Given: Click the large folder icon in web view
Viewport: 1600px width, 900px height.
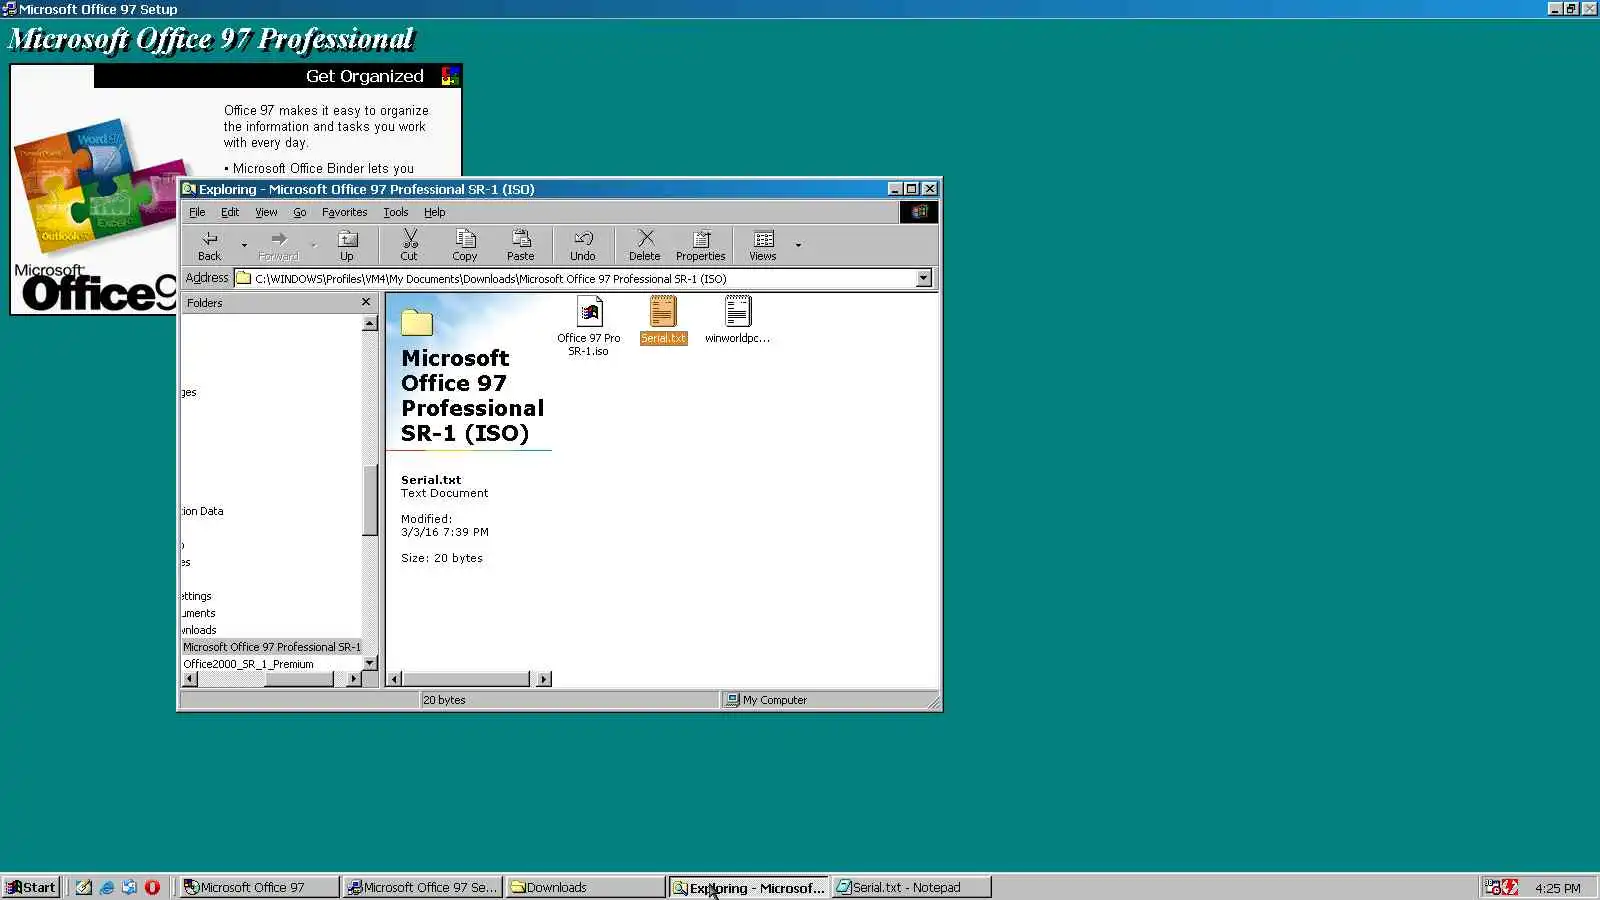Looking at the screenshot, I should point(417,322).
